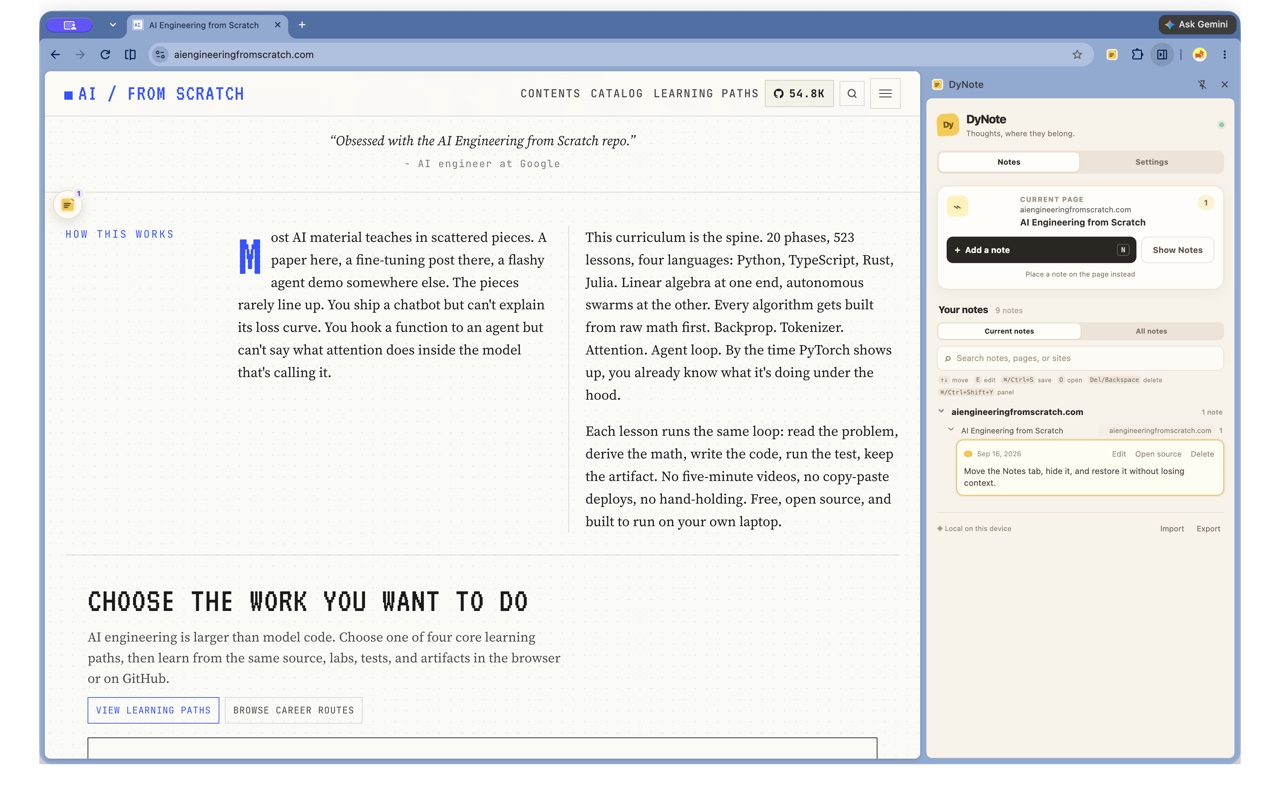Click Place a note on the page instead

point(1080,274)
